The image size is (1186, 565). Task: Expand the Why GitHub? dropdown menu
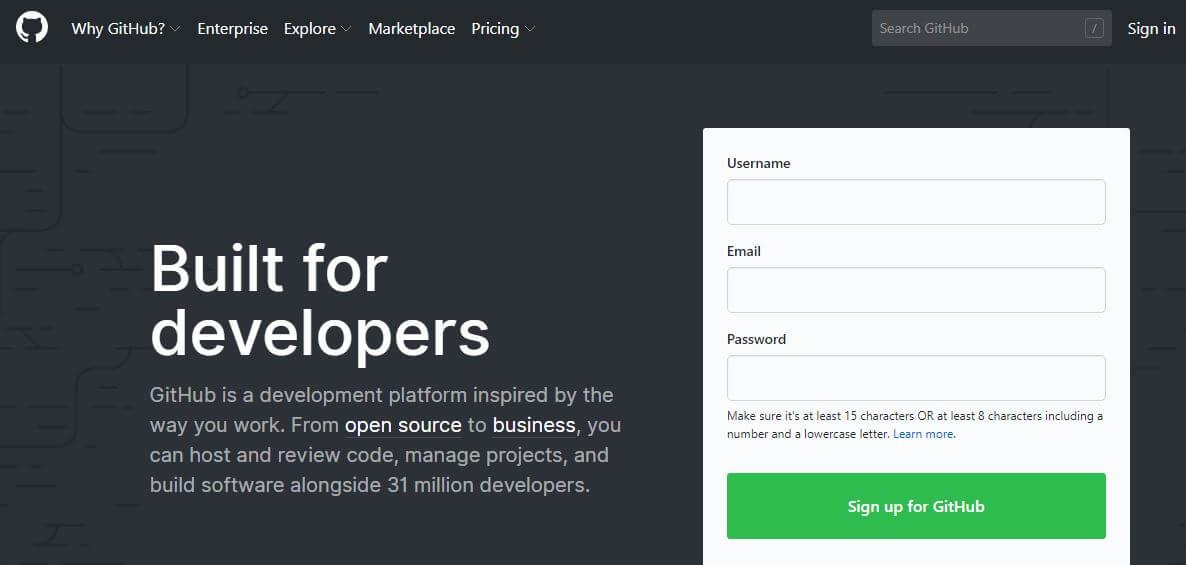click(126, 29)
